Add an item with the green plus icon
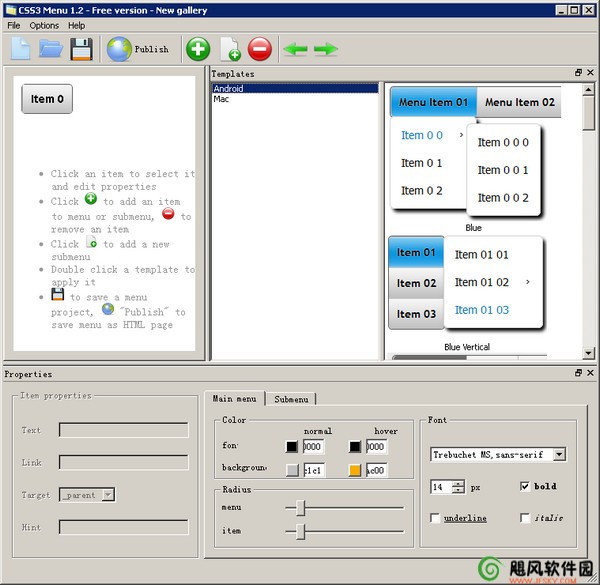This screenshot has height=585, width=600. (198, 49)
